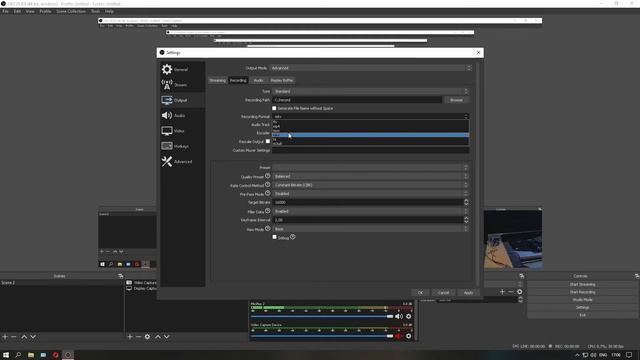Click Custom Muxer Settings field

point(371,150)
